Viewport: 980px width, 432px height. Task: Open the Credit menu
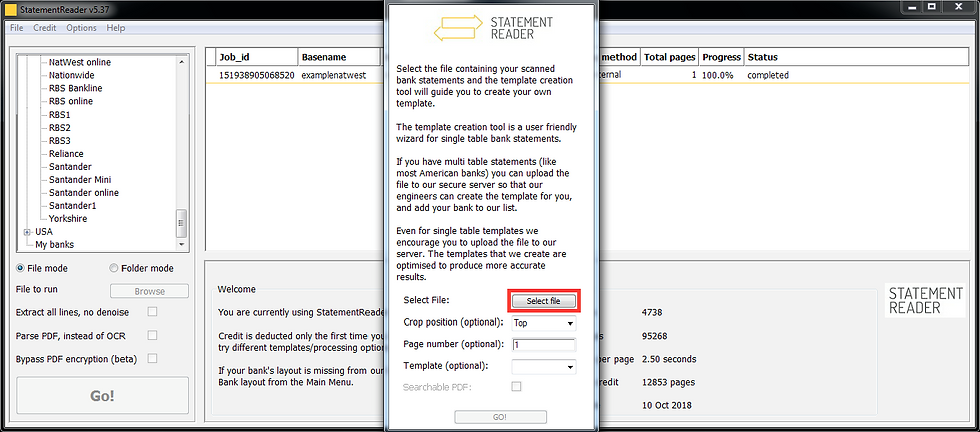point(44,28)
